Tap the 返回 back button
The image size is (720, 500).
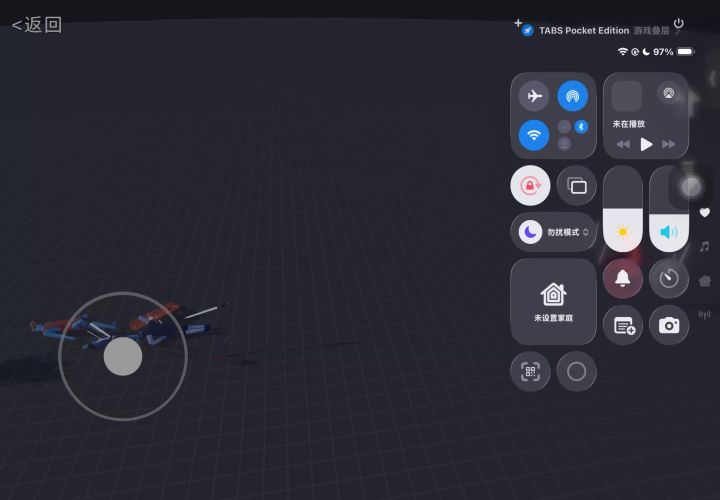coord(37,25)
